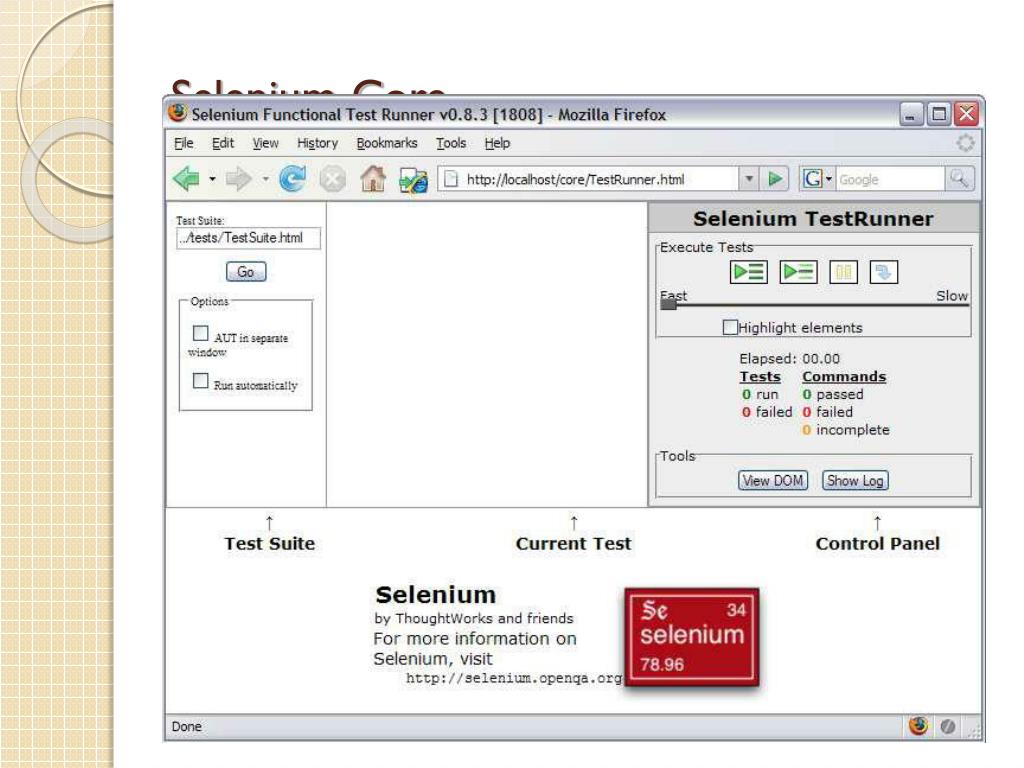This screenshot has height=768, width=1024.
Task: Open the Bookmarks menu
Action: (x=387, y=143)
